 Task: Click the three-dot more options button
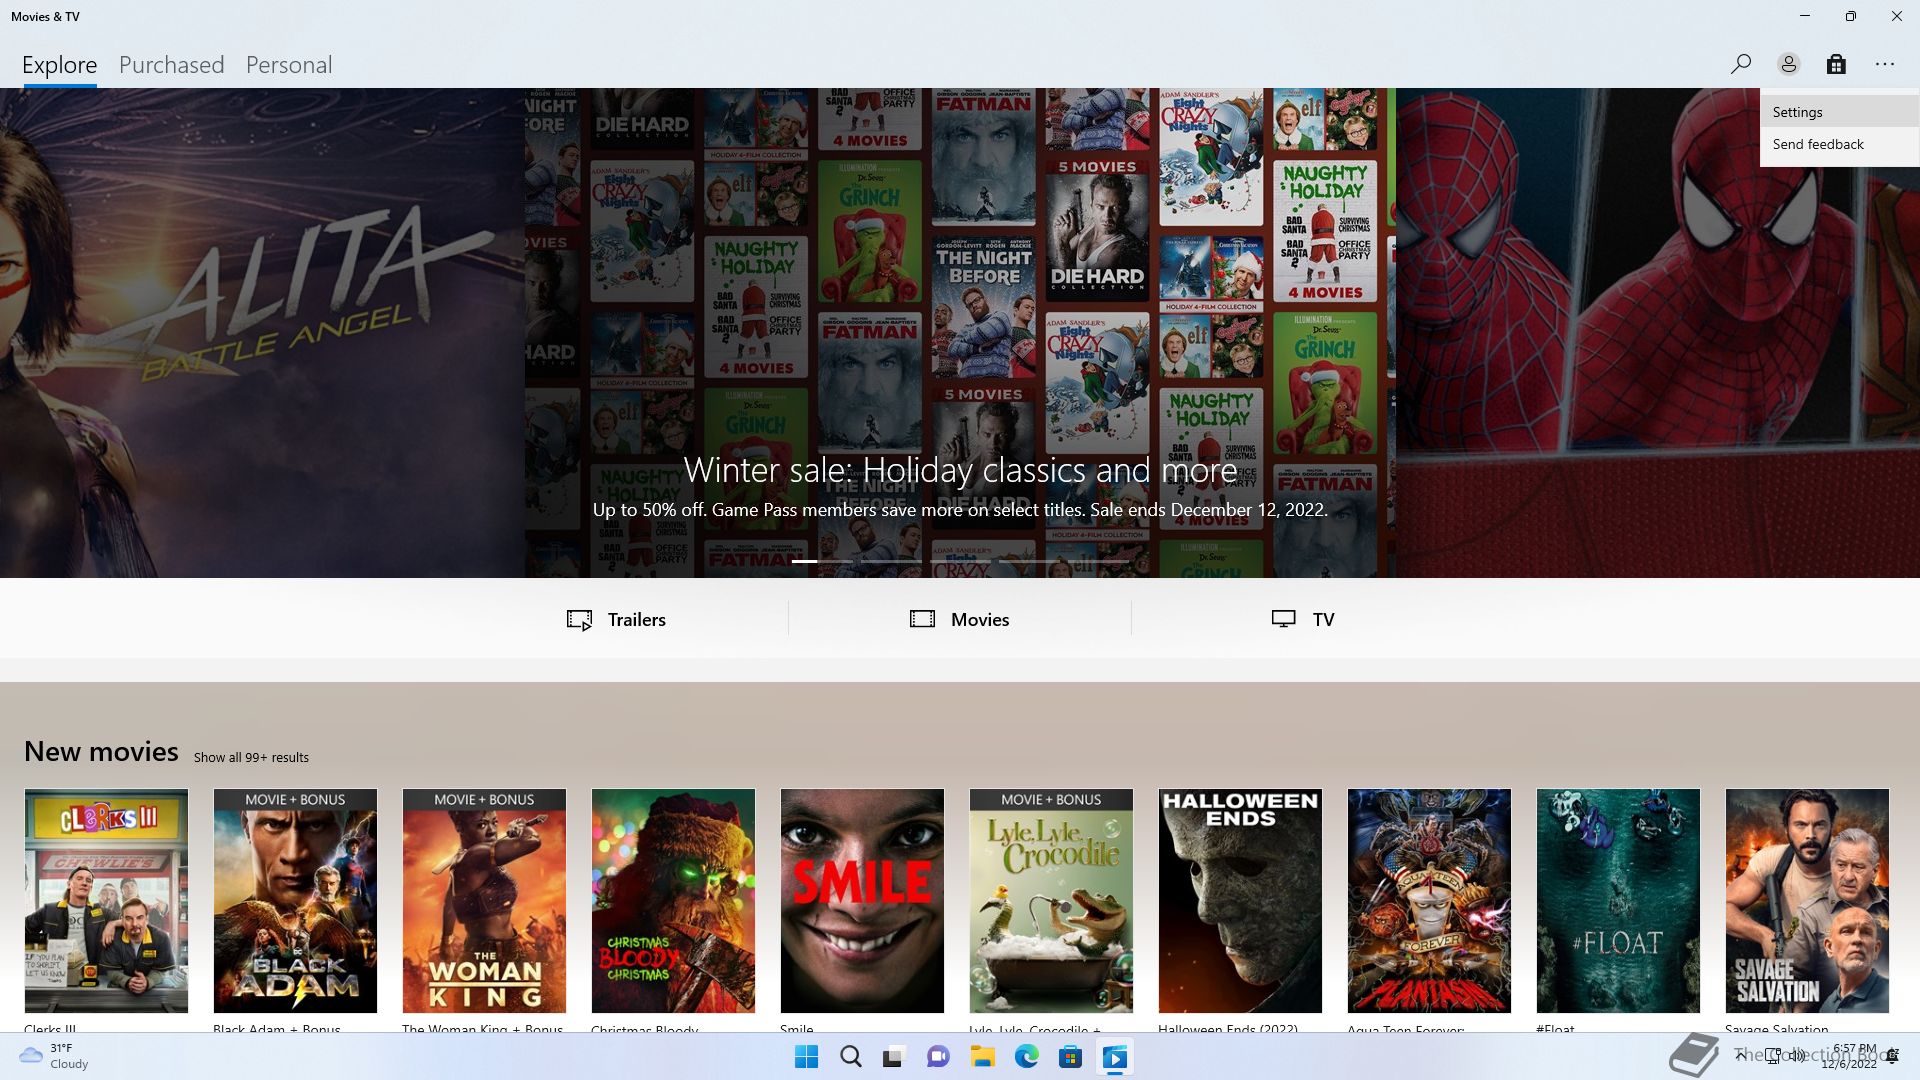[x=1885, y=64]
